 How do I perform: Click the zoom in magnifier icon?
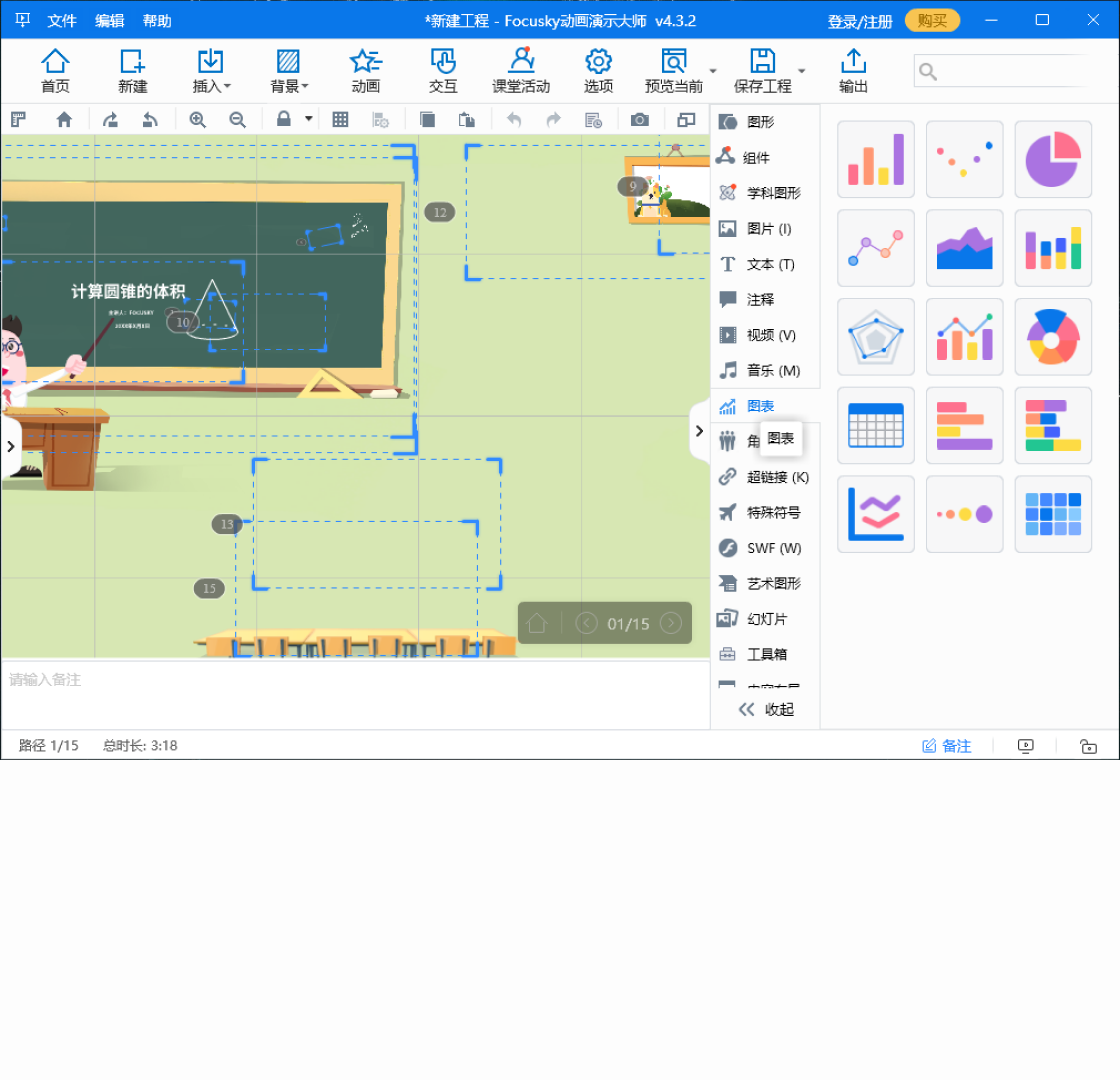coord(198,120)
